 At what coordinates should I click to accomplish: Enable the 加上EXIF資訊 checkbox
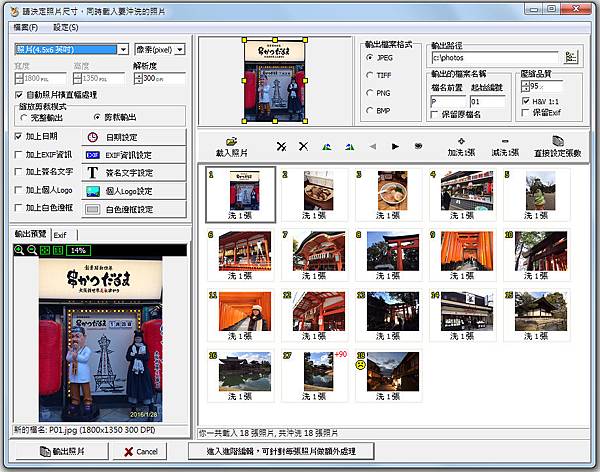(x=20, y=155)
